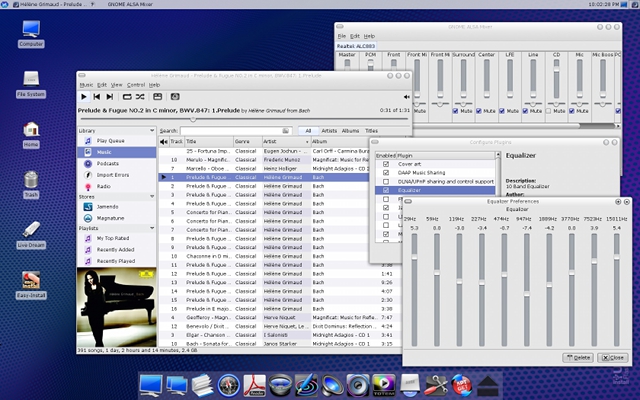Open the Easy-Install desktop icon
Image resolution: width=640 pixels, height=400 pixels.
point(31,285)
